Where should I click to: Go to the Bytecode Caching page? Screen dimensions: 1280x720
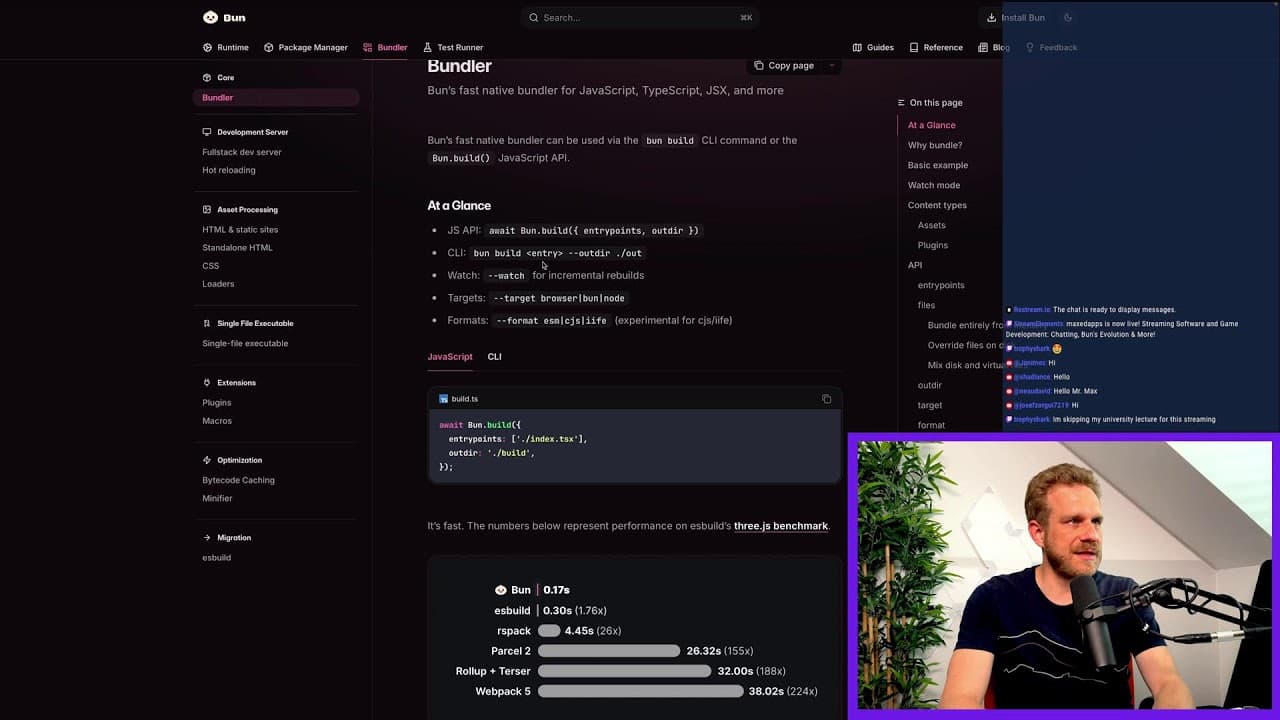238,480
